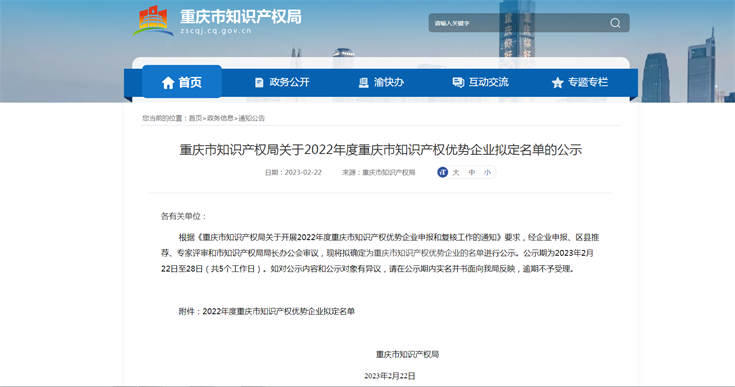Screen dimensions: 735x387
Task: Open the 互动交流 menu item
Action: pos(480,82)
